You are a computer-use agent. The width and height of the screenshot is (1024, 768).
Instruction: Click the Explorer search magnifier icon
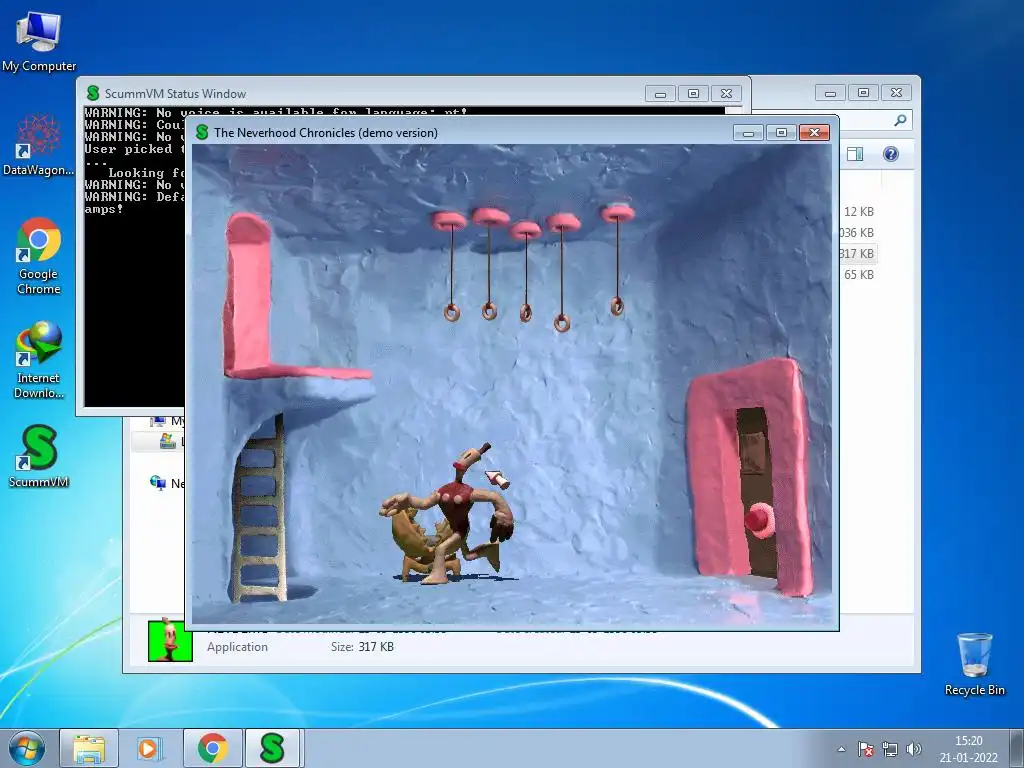tap(900, 120)
